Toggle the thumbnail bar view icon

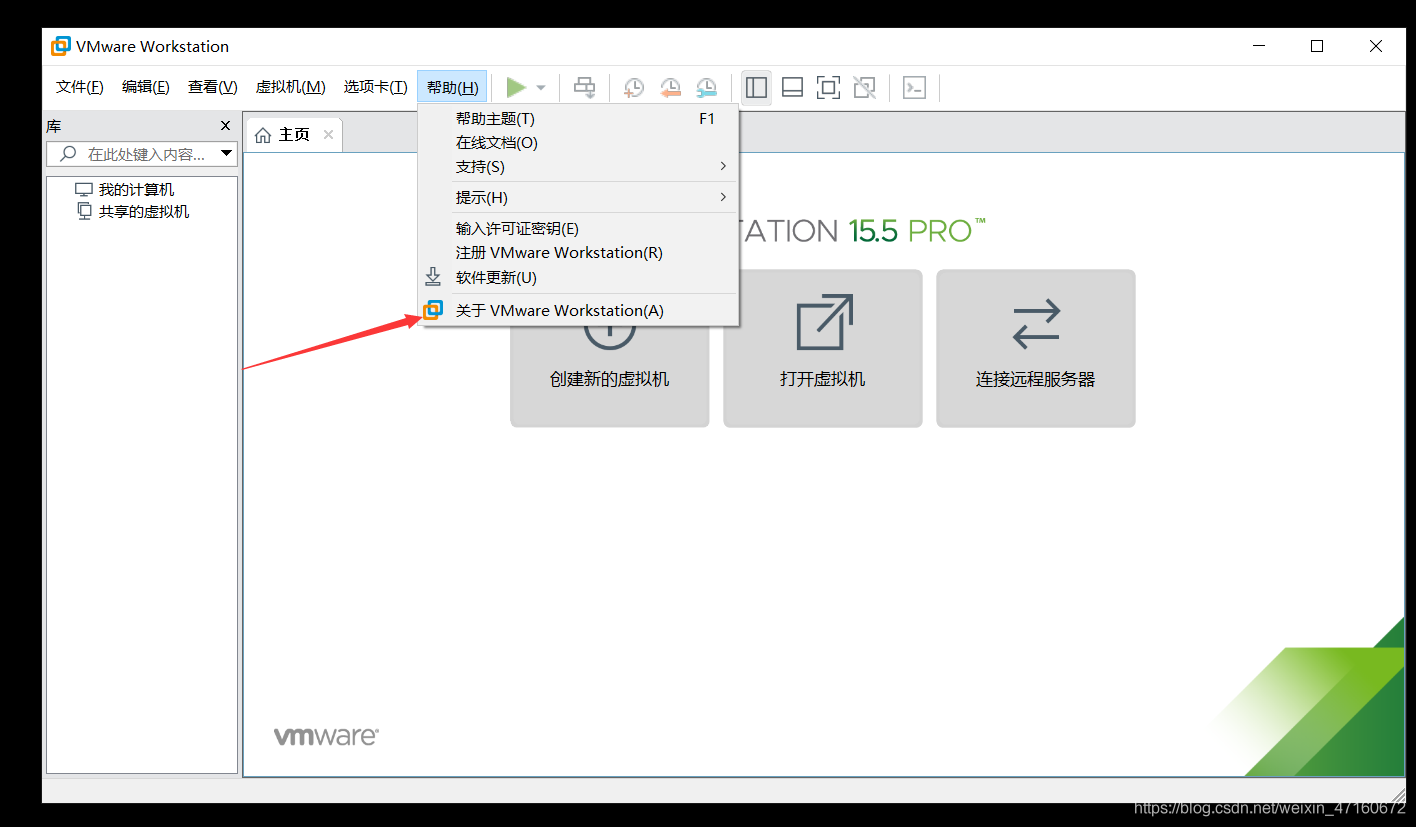(x=792, y=88)
